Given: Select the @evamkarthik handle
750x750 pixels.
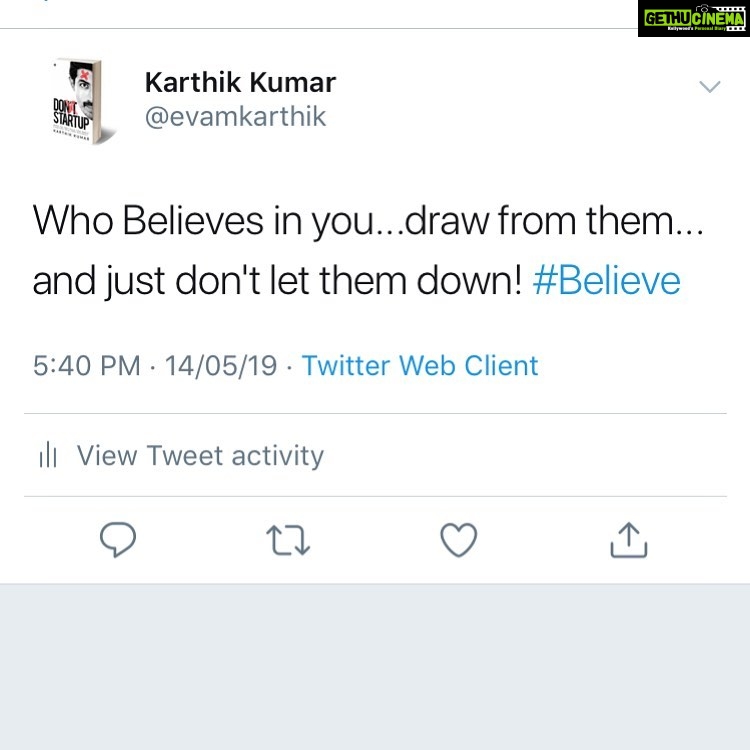Looking at the screenshot, I should (235, 117).
